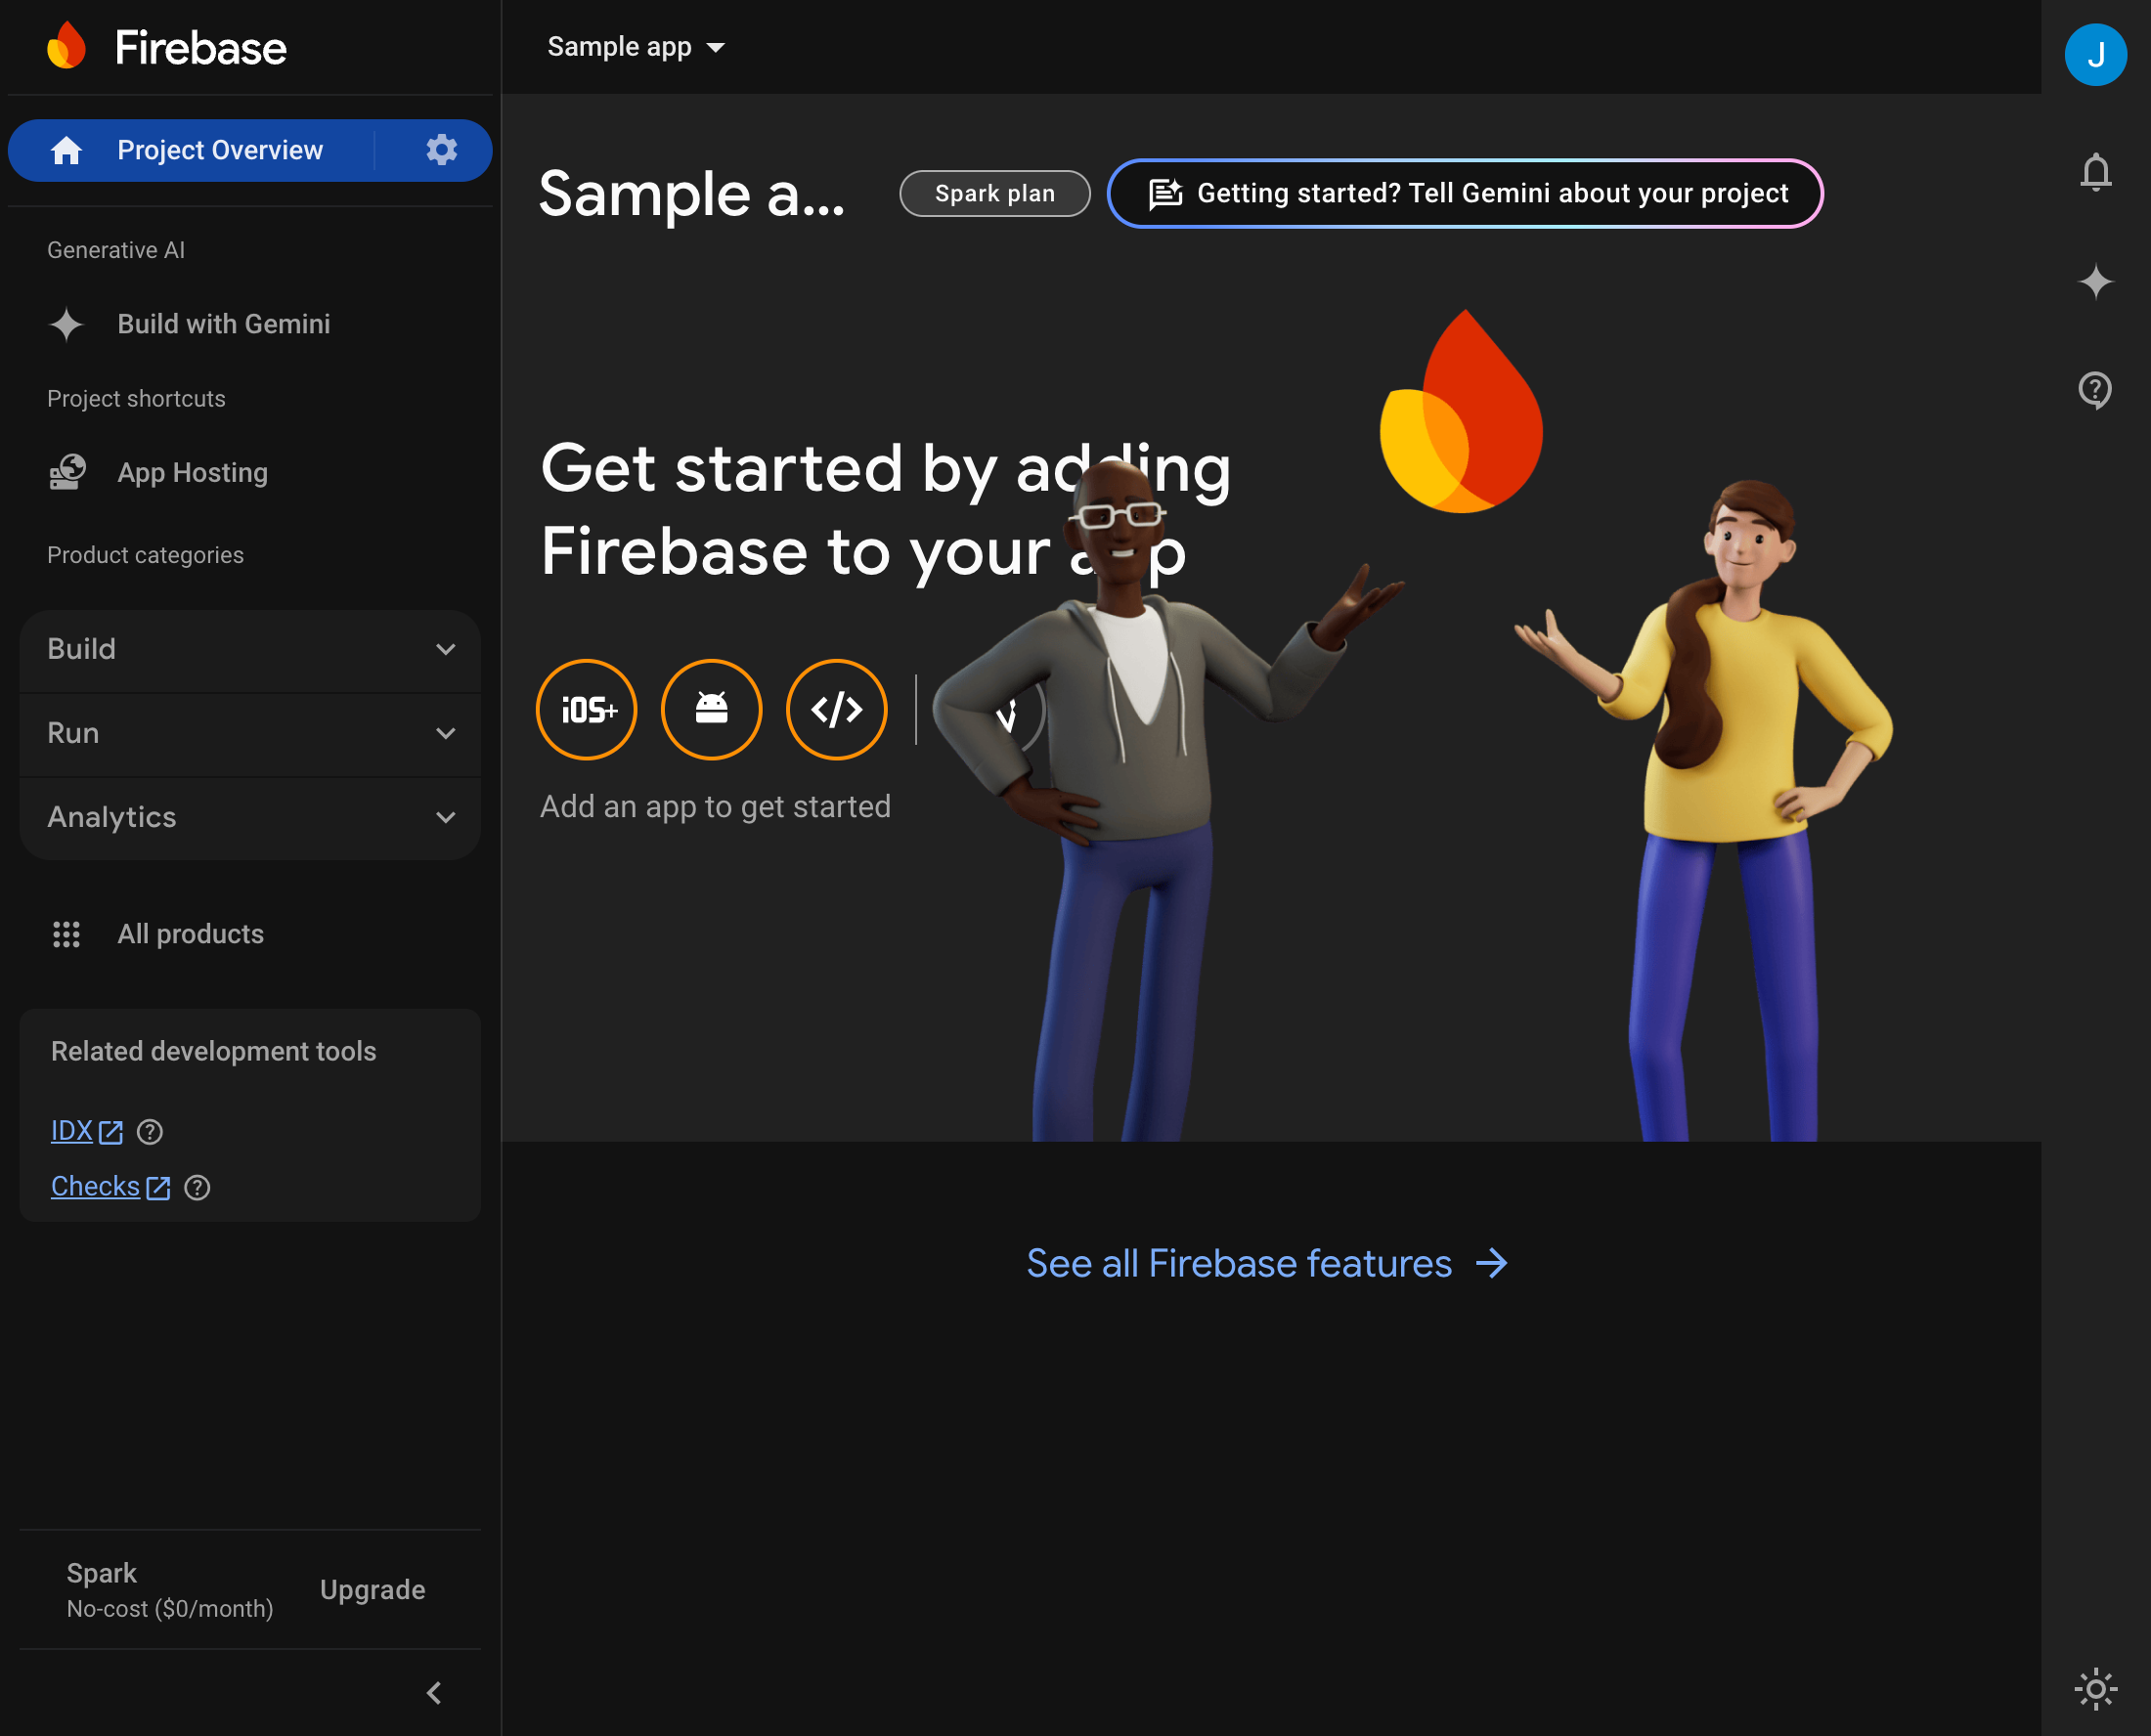Screen dimensions: 2151x1736
Task: Select the App Hosting shortcut
Action: click(190, 472)
